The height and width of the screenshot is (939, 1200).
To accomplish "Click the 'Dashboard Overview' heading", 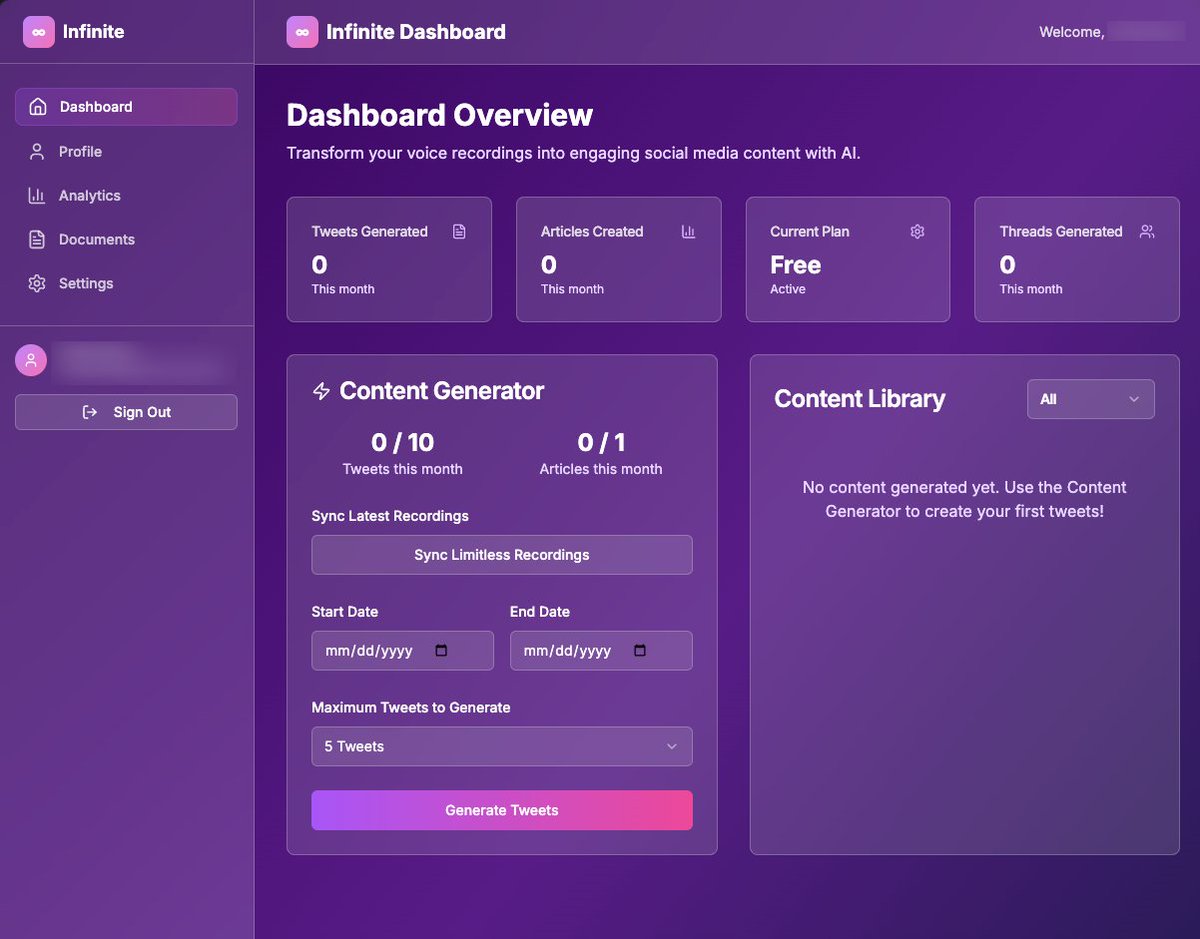I will click(440, 115).
